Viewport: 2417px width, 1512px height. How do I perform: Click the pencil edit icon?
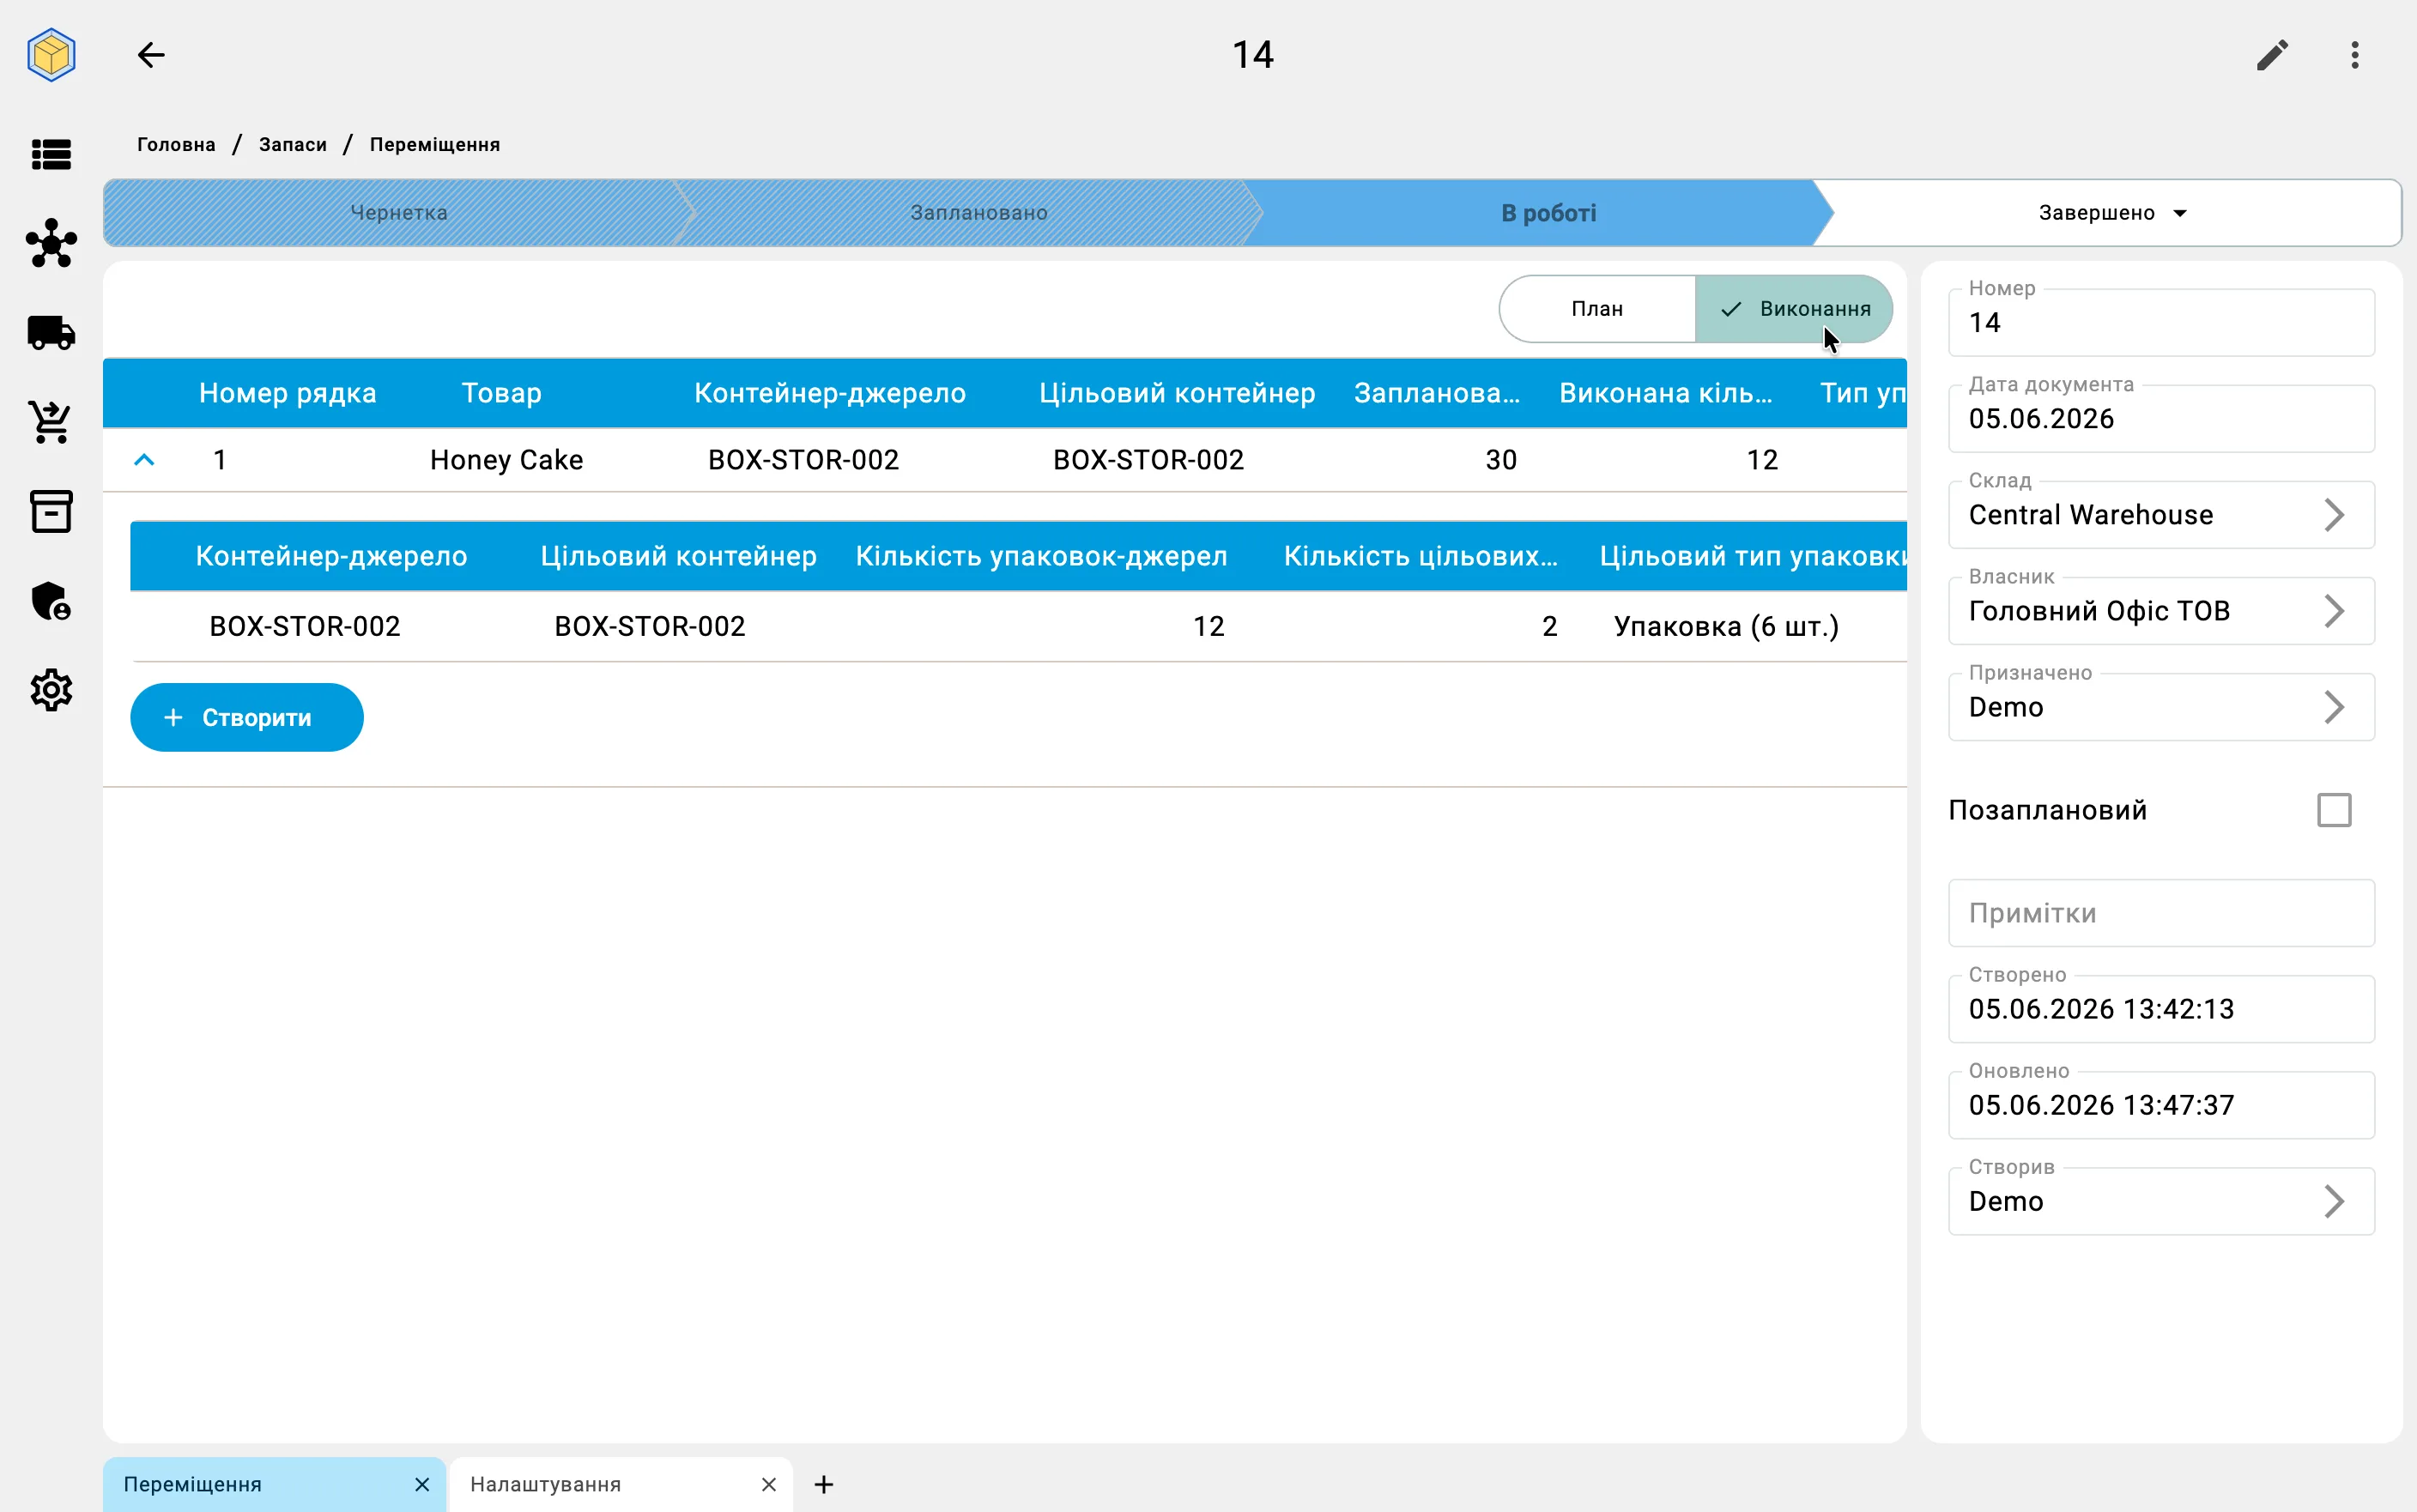click(2272, 55)
